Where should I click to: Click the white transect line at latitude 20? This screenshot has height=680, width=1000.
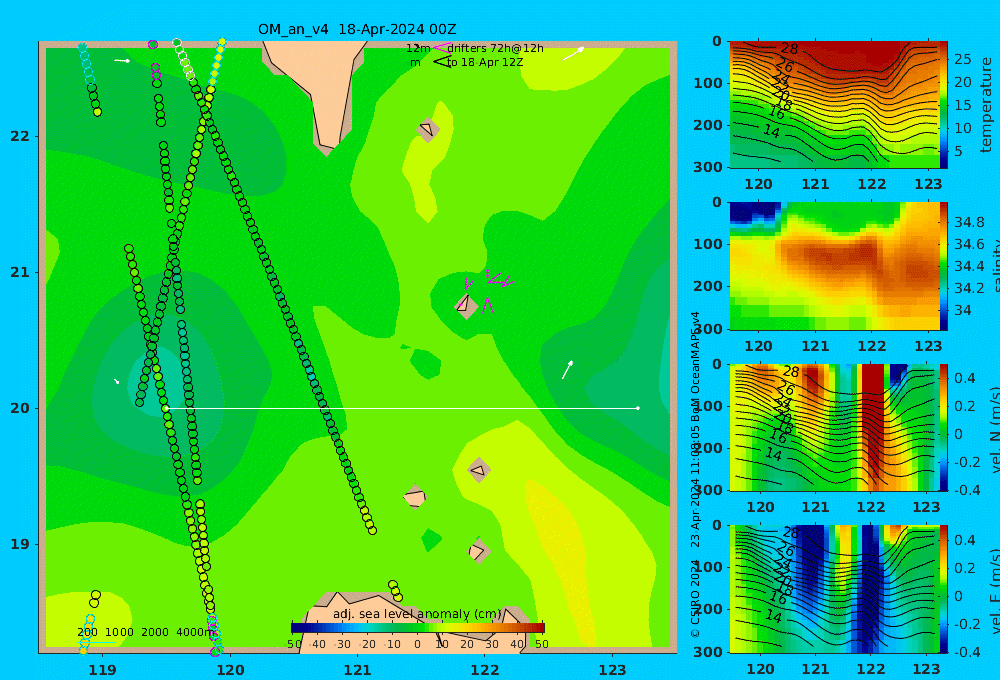[x=402, y=408]
